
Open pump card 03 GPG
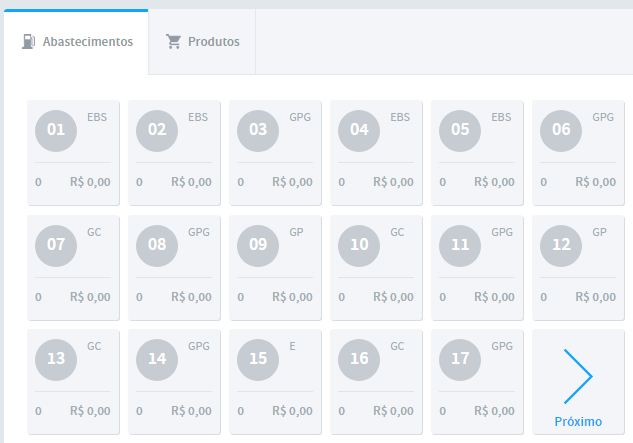(x=275, y=153)
